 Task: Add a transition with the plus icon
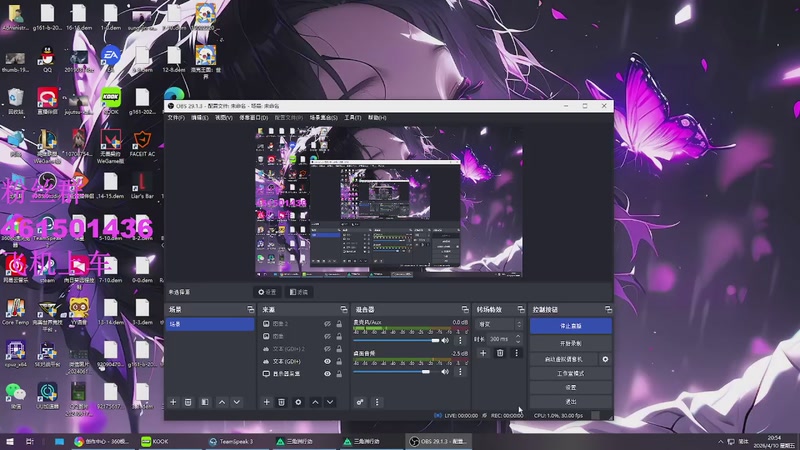(483, 353)
